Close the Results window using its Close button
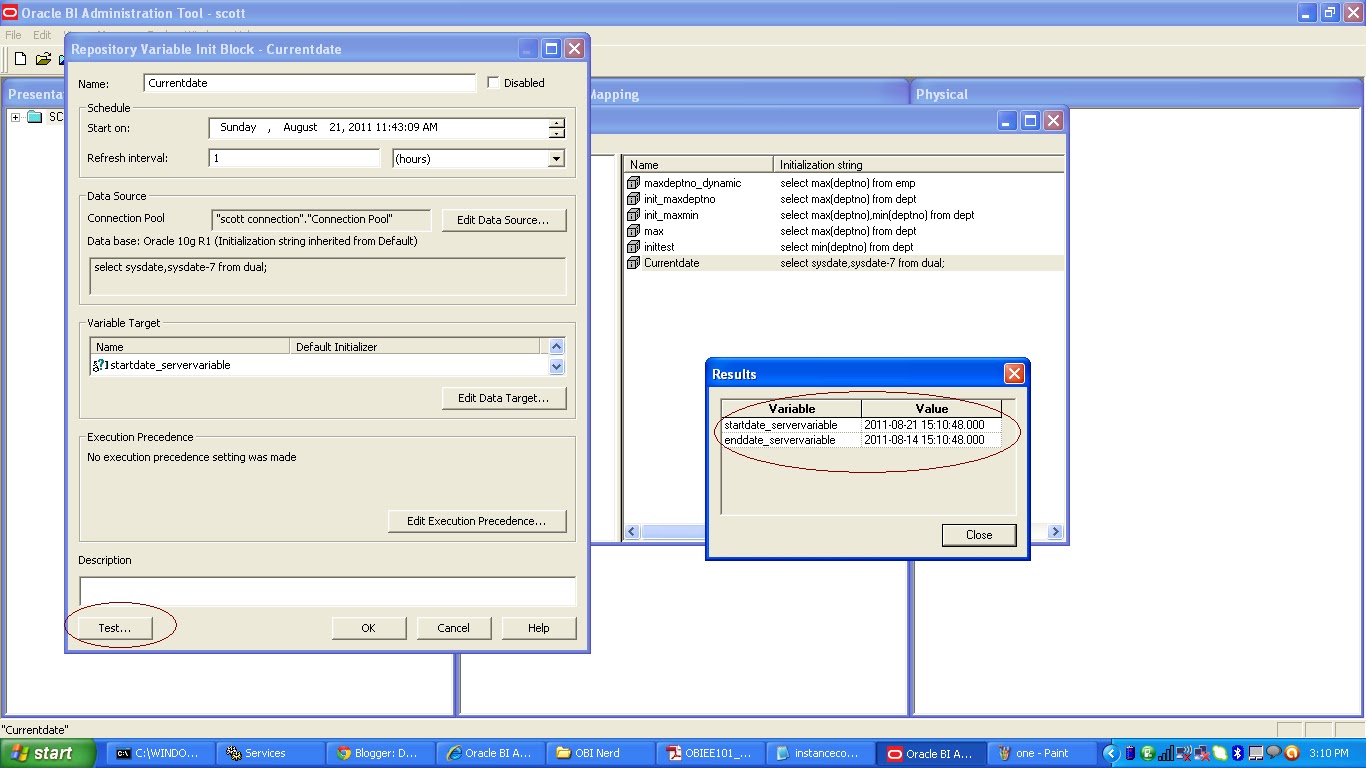This screenshot has height=768, width=1366. pyautogui.click(x=978, y=534)
